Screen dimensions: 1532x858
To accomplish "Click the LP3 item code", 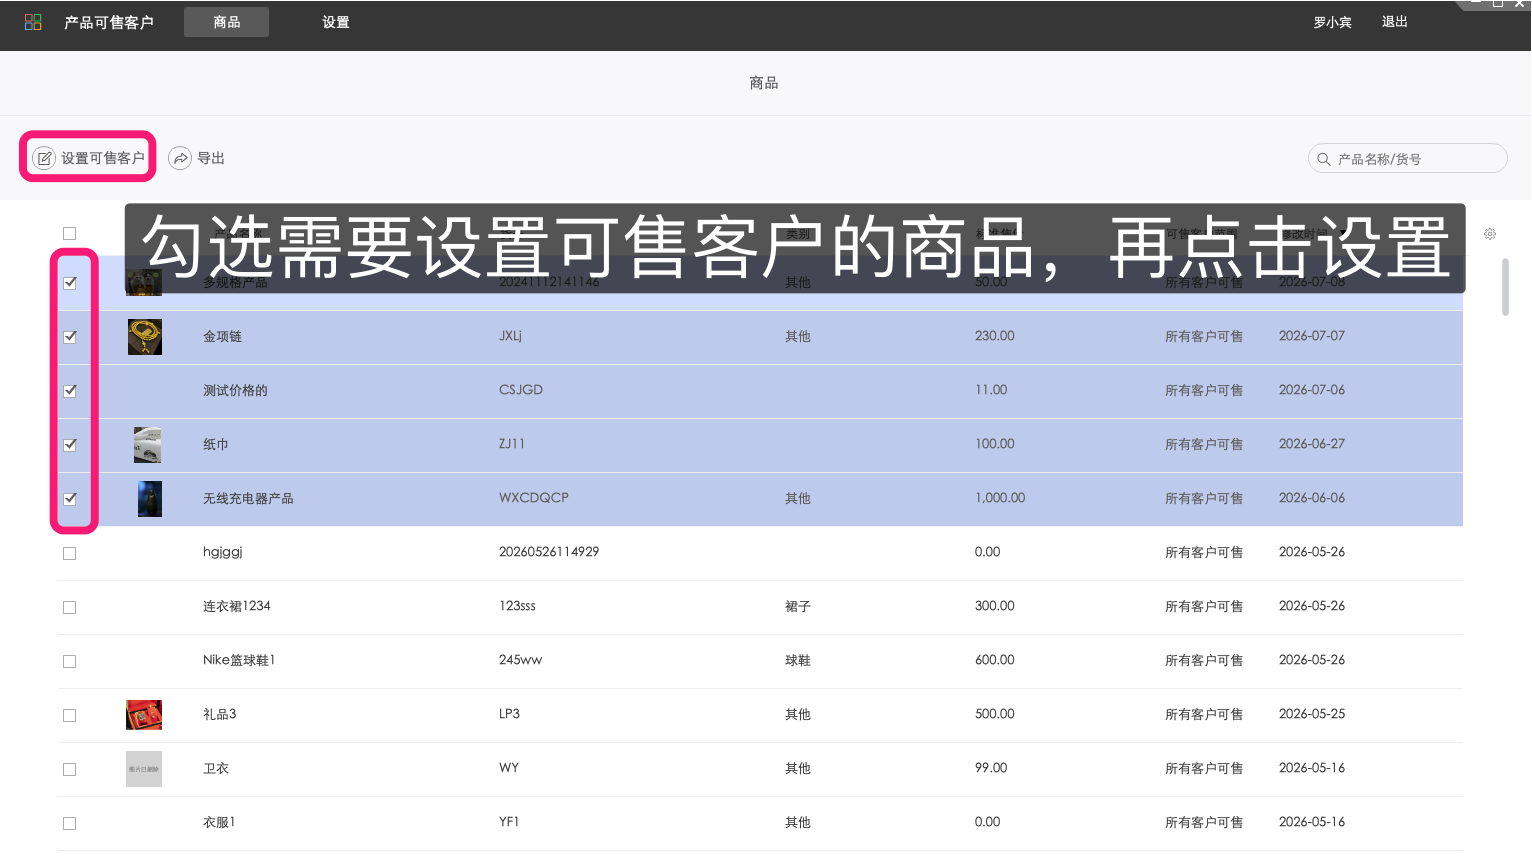I will 510,714.
